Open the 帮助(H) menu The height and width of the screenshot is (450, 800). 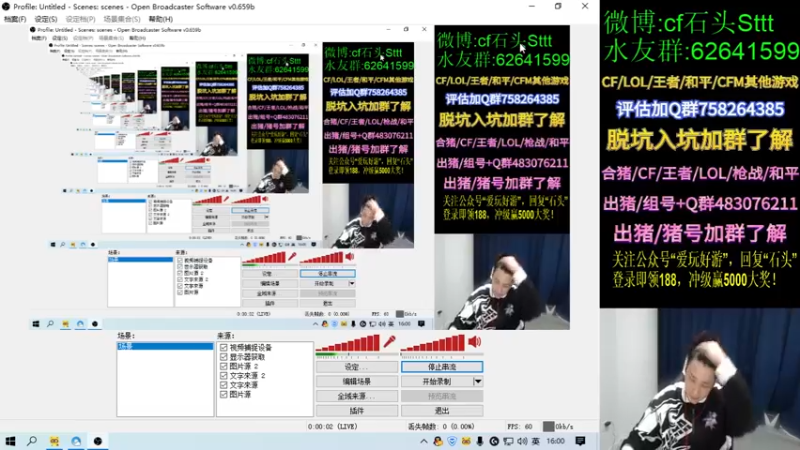[160, 19]
